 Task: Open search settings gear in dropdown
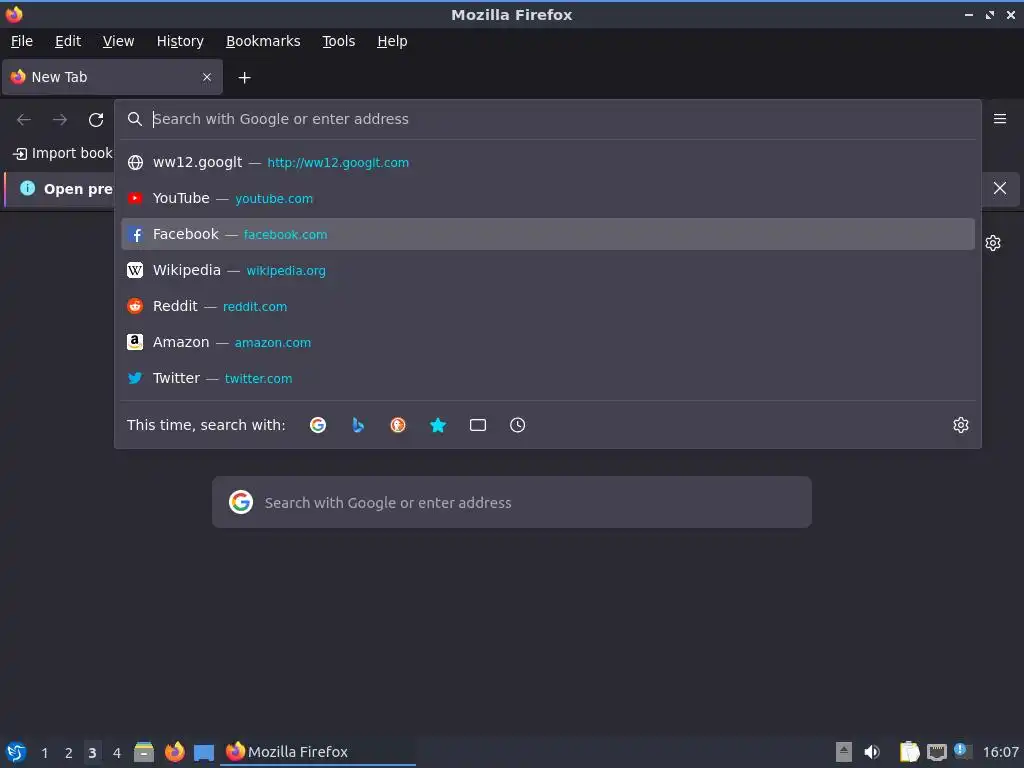click(961, 425)
